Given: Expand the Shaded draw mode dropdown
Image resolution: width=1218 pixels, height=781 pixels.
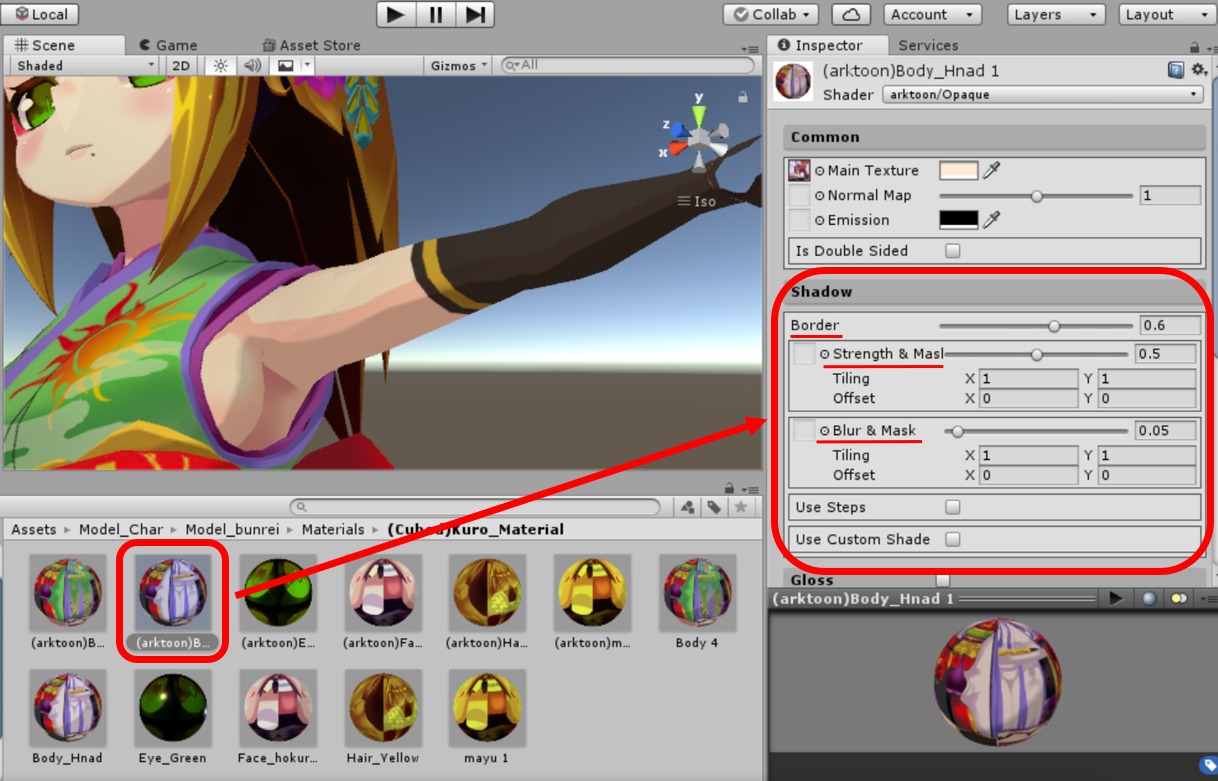Looking at the screenshot, I should pos(85,66).
